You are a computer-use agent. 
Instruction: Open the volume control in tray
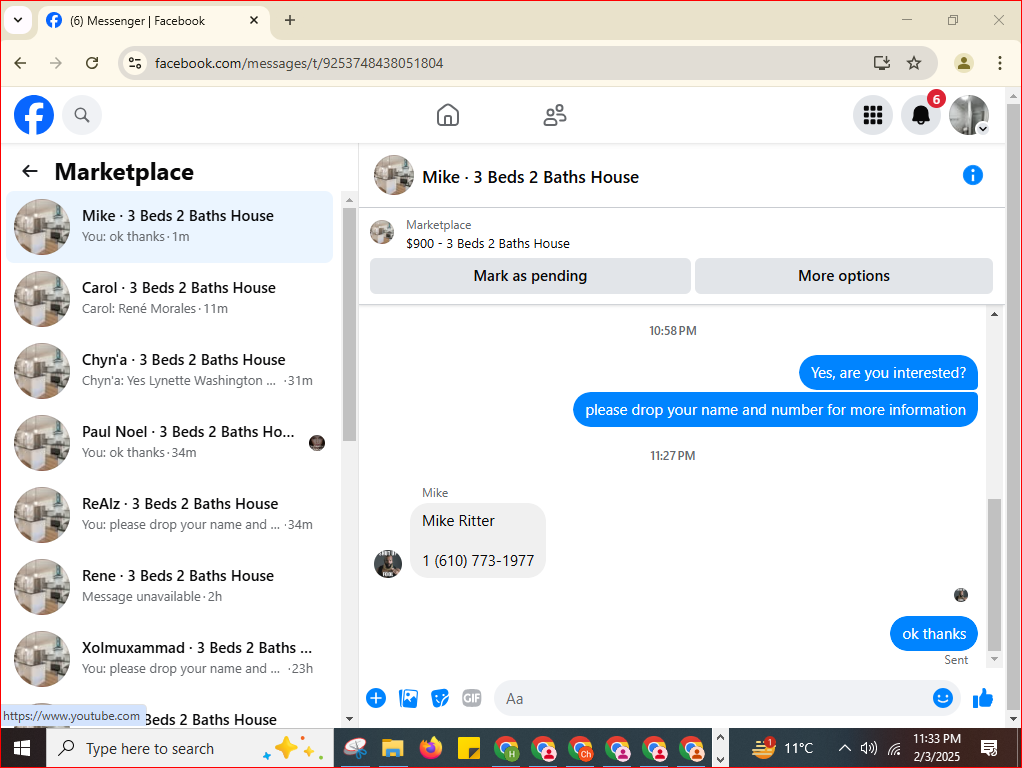[868, 748]
